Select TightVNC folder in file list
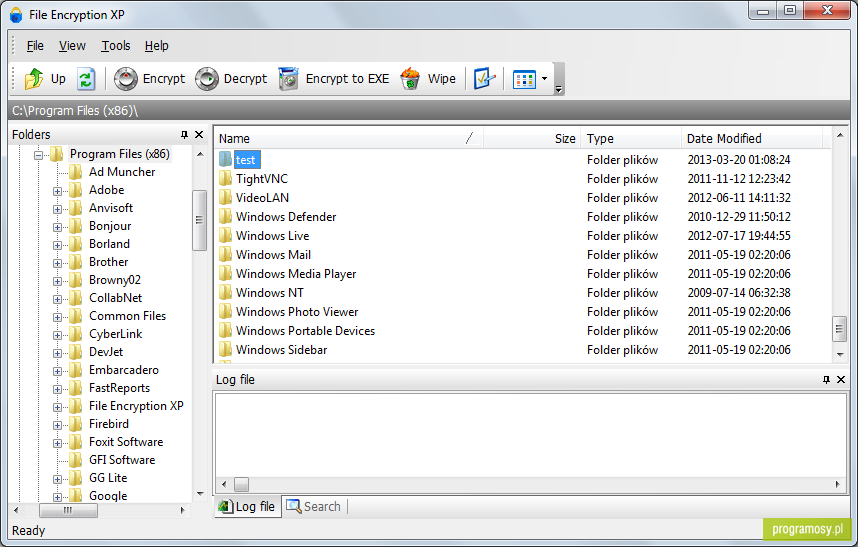Screen dimensions: 858x547 (x=262, y=179)
